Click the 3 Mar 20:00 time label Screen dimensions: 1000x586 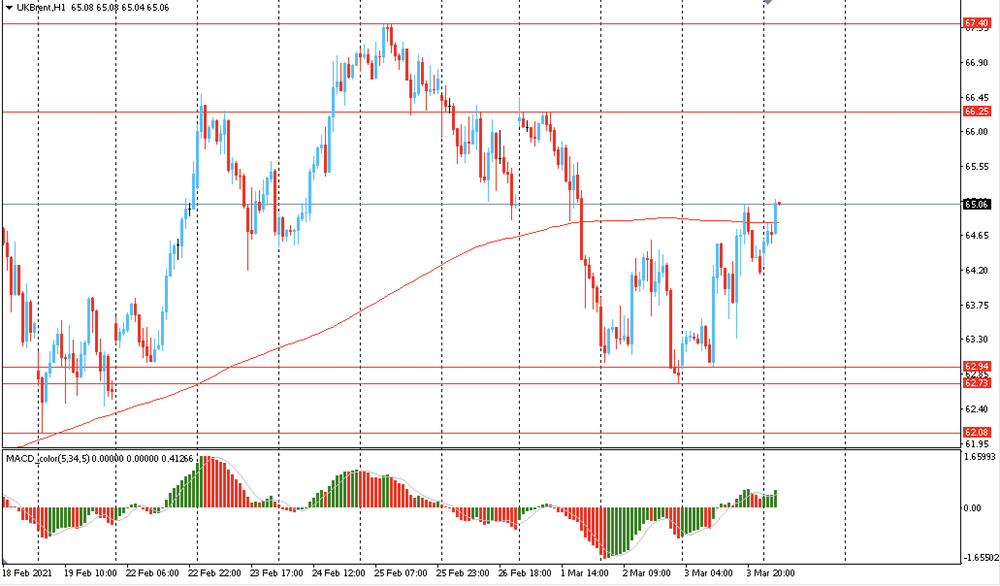770,573
